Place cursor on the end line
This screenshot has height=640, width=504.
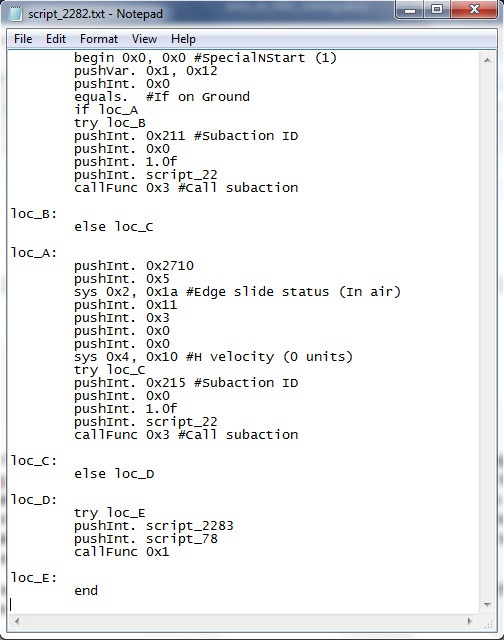coord(86,591)
